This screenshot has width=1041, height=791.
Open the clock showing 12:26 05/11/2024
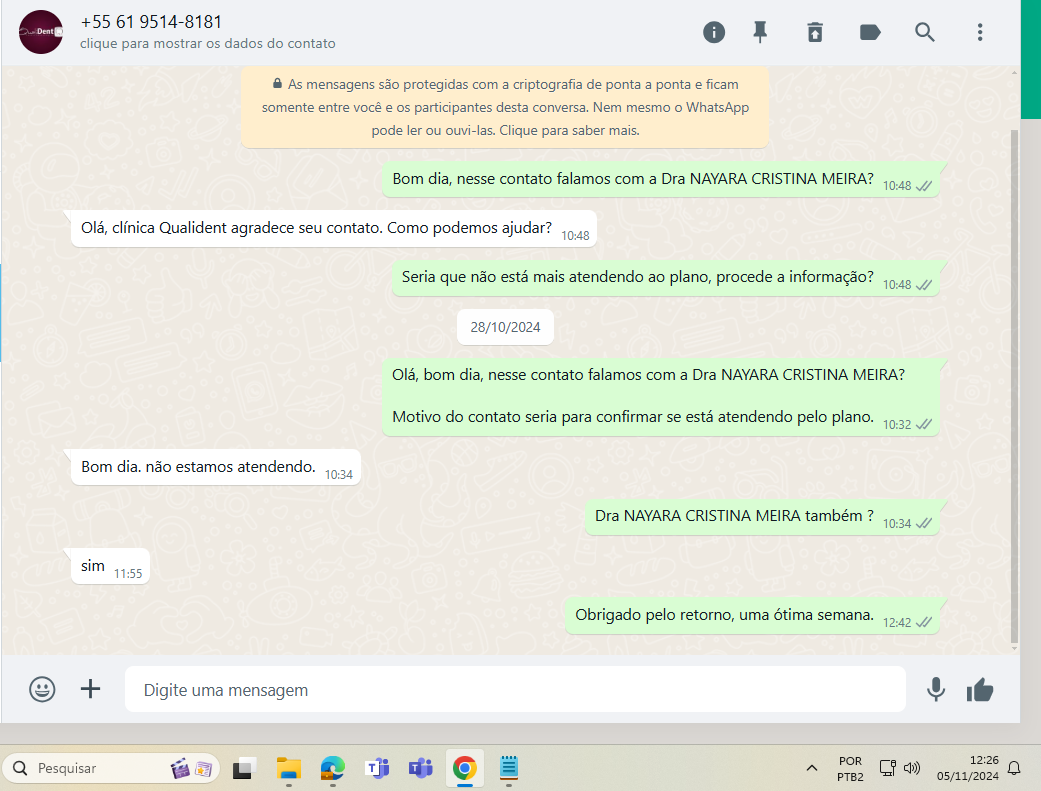[x=968, y=768]
